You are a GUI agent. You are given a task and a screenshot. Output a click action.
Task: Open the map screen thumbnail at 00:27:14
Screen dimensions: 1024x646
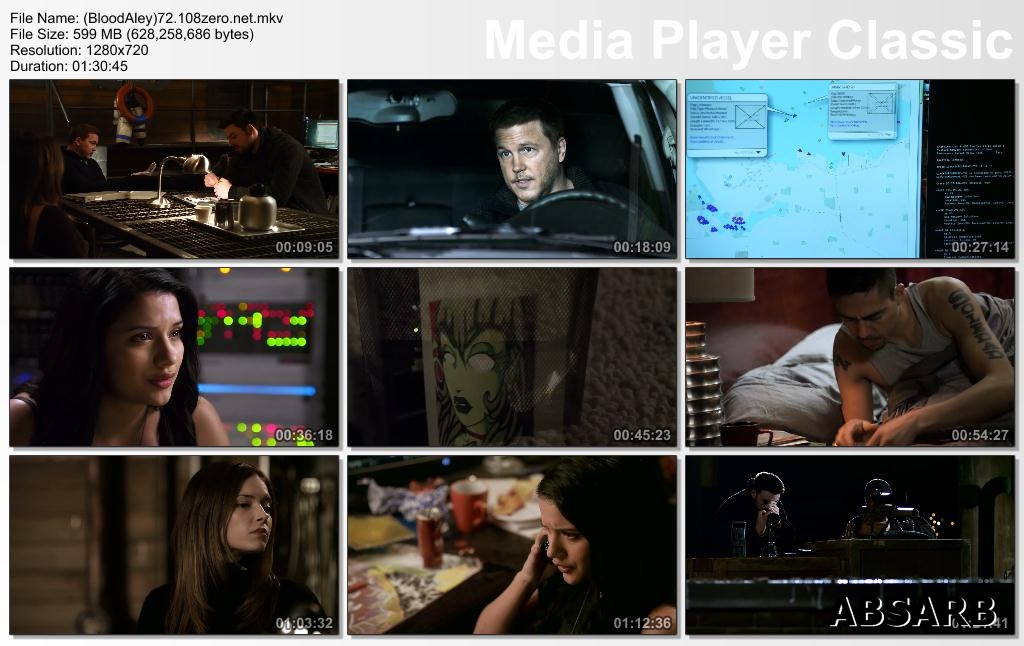(x=850, y=169)
